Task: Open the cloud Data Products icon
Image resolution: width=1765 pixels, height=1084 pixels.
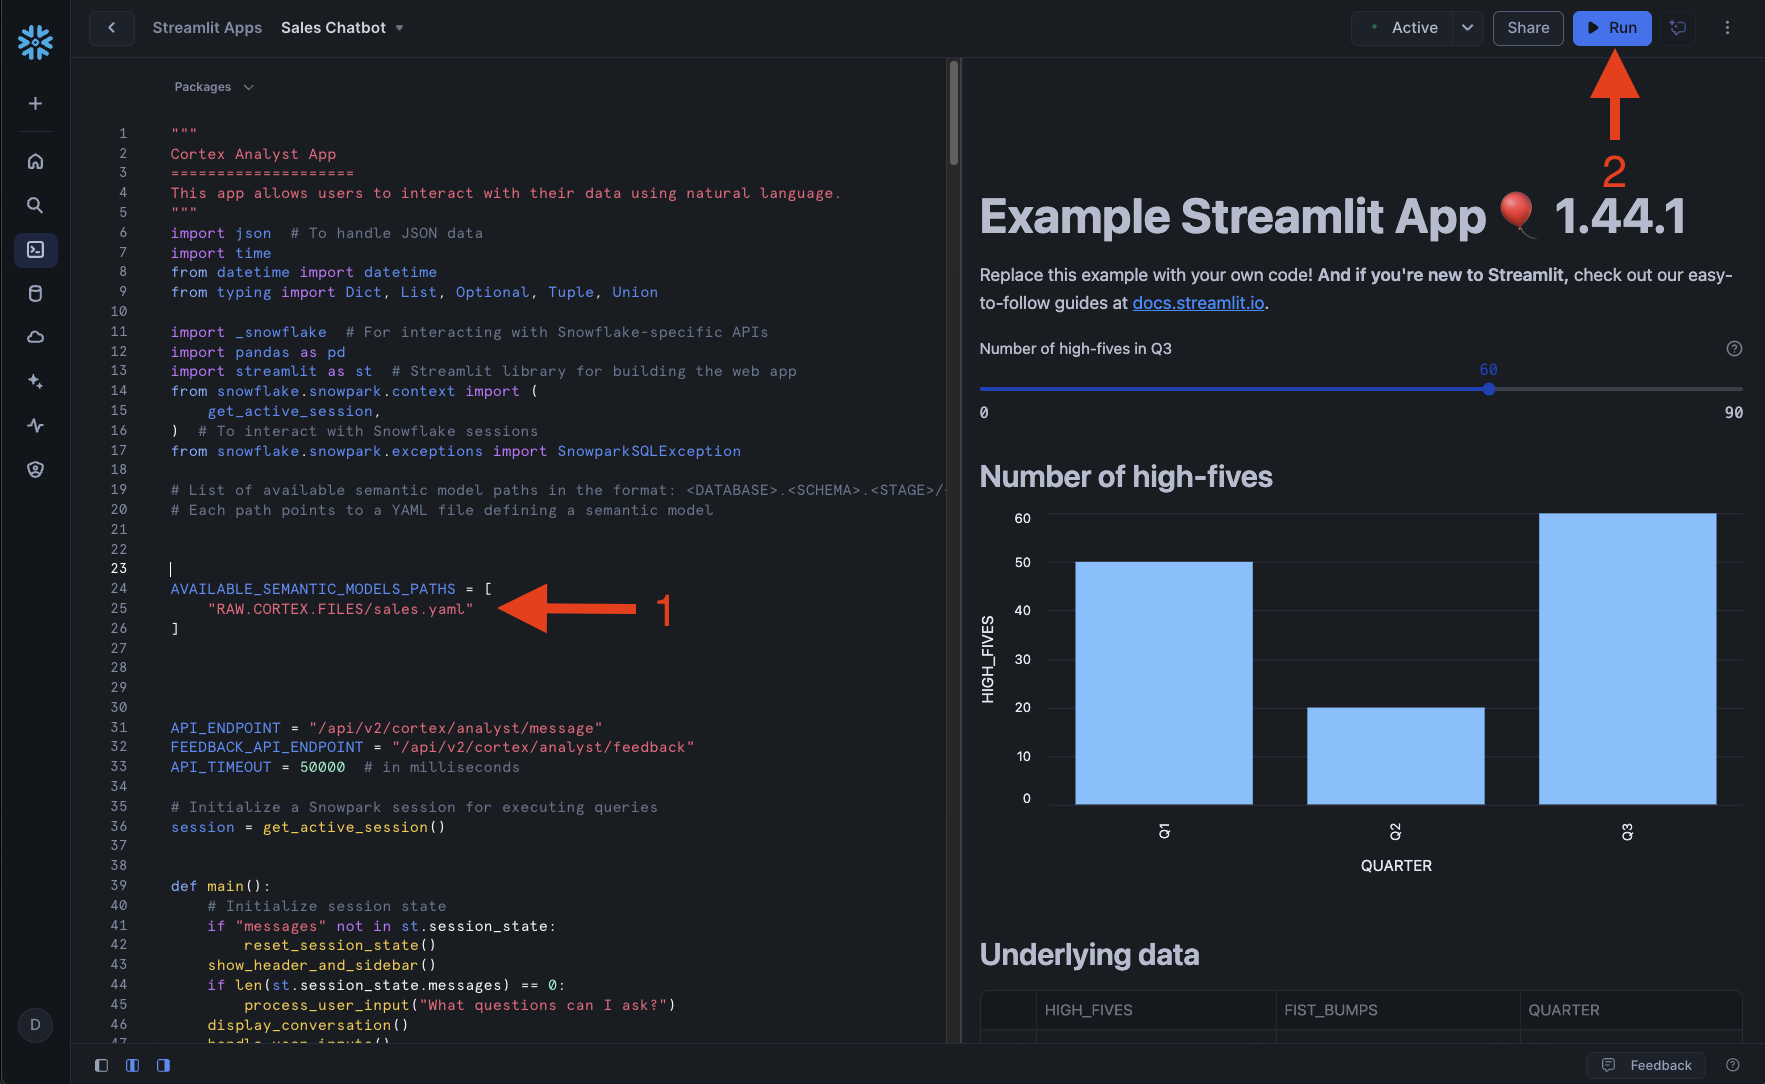Action: click(x=35, y=337)
